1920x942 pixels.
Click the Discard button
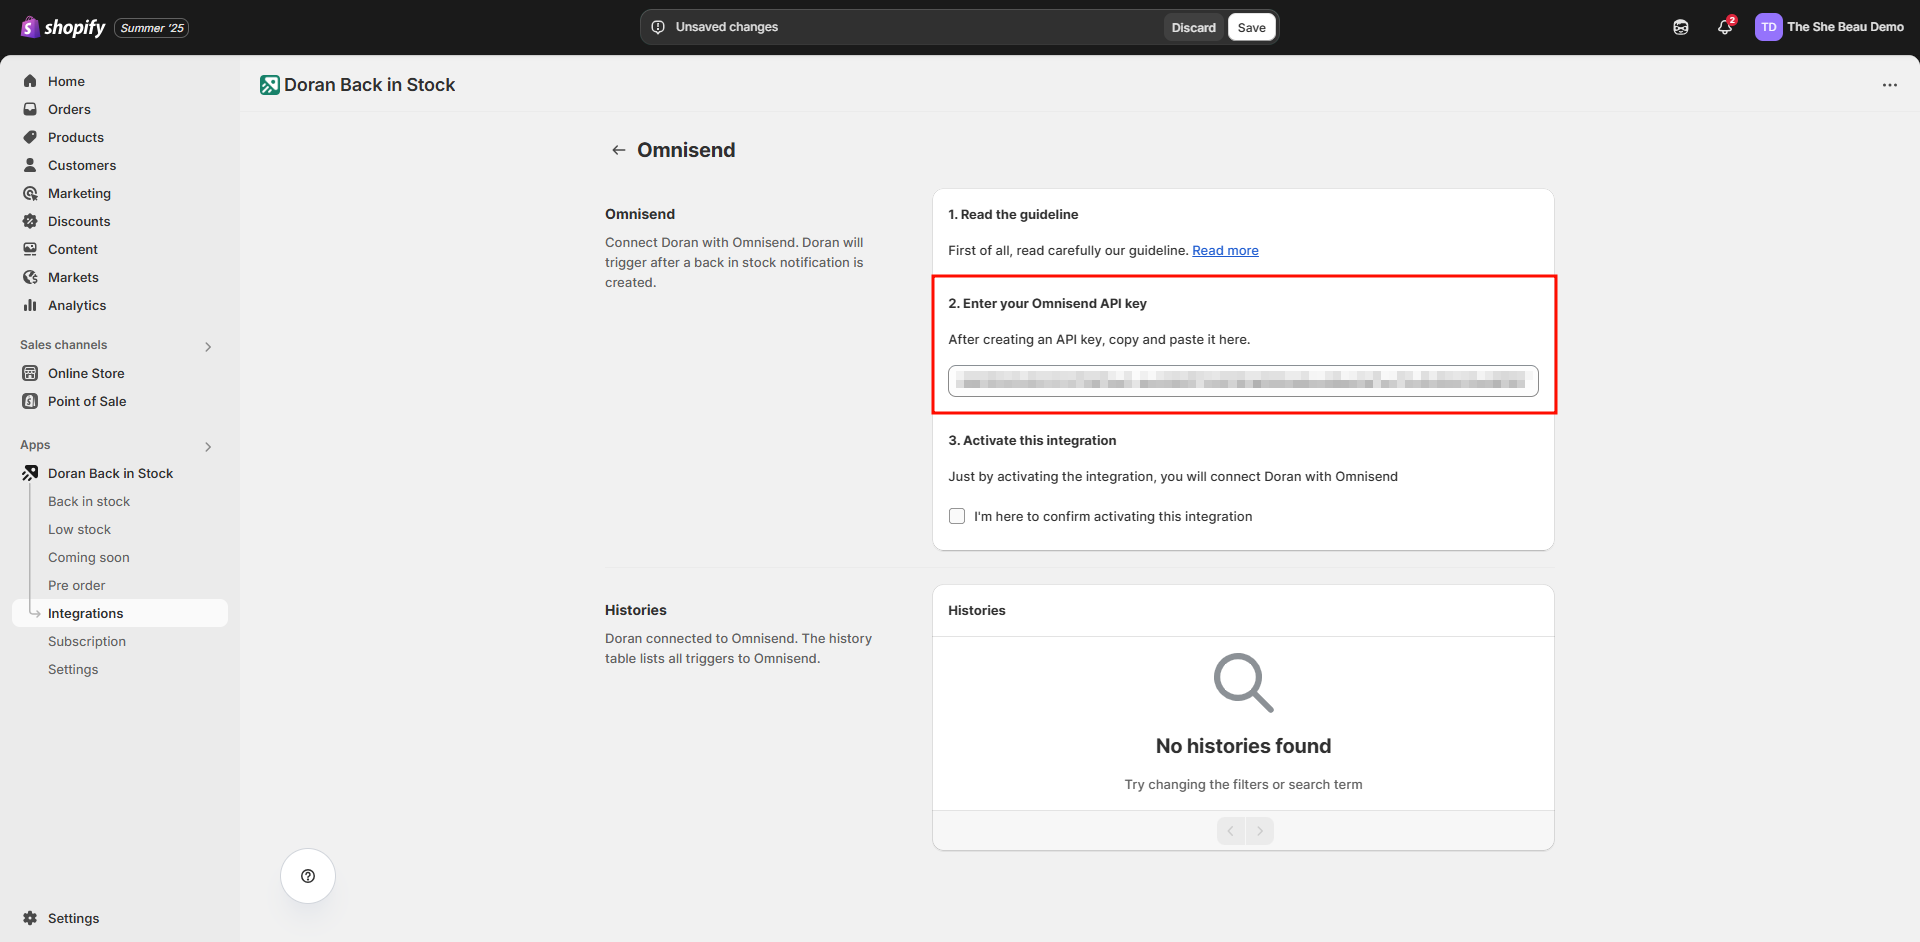pos(1193,27)
